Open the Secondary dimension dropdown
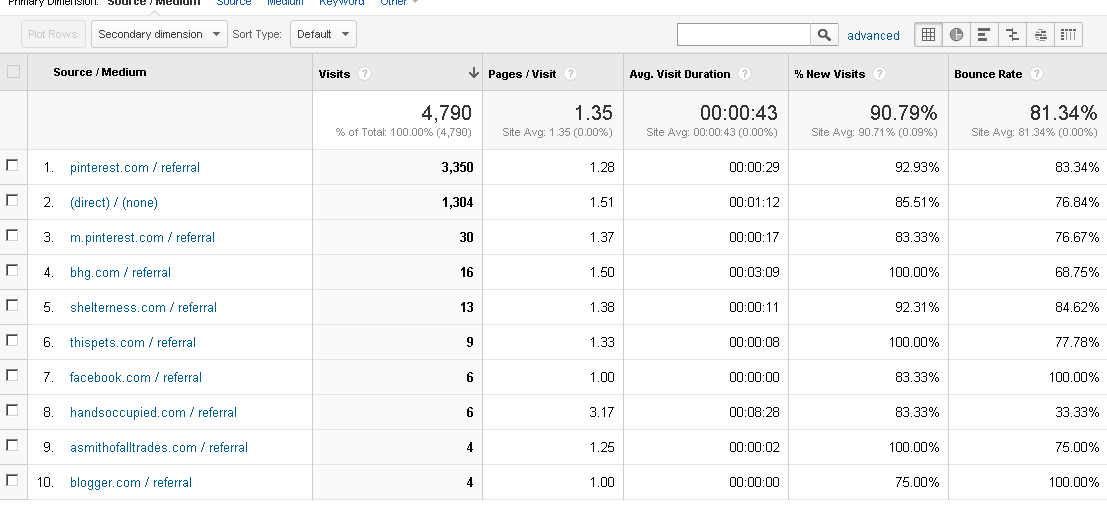 click(x=160, y=35)
